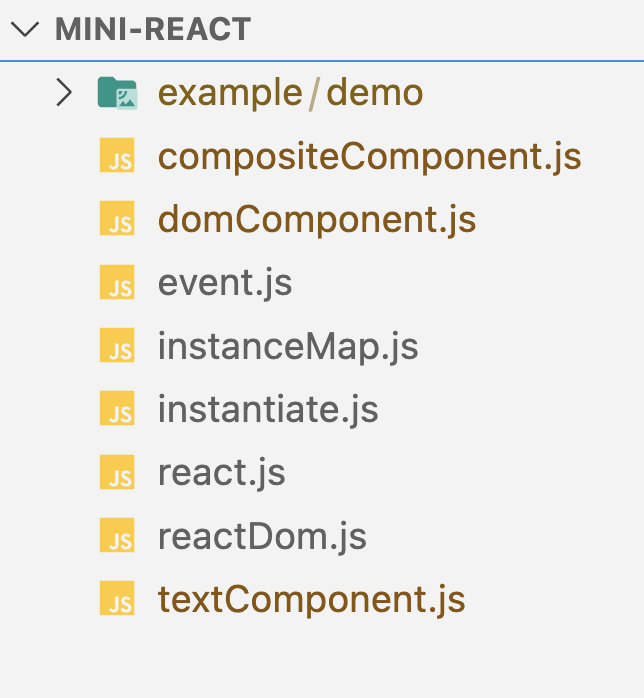Click JS icon next to compositeComponent.js
The height and width of the screenshot is (698, 644).
click(x=118, y=157)
